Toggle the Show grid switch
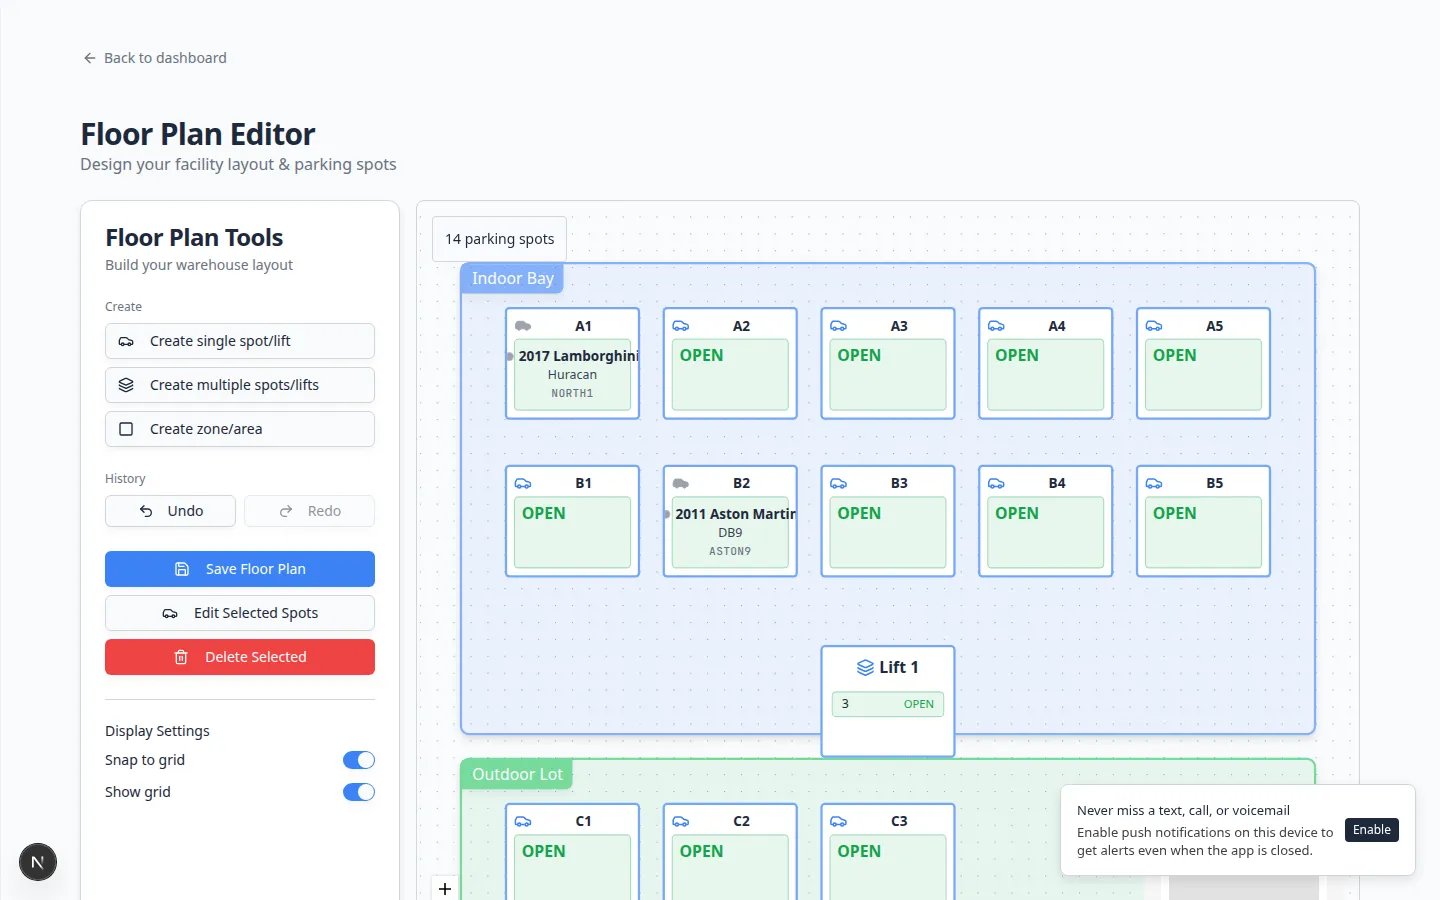 (x=359, y=792)
